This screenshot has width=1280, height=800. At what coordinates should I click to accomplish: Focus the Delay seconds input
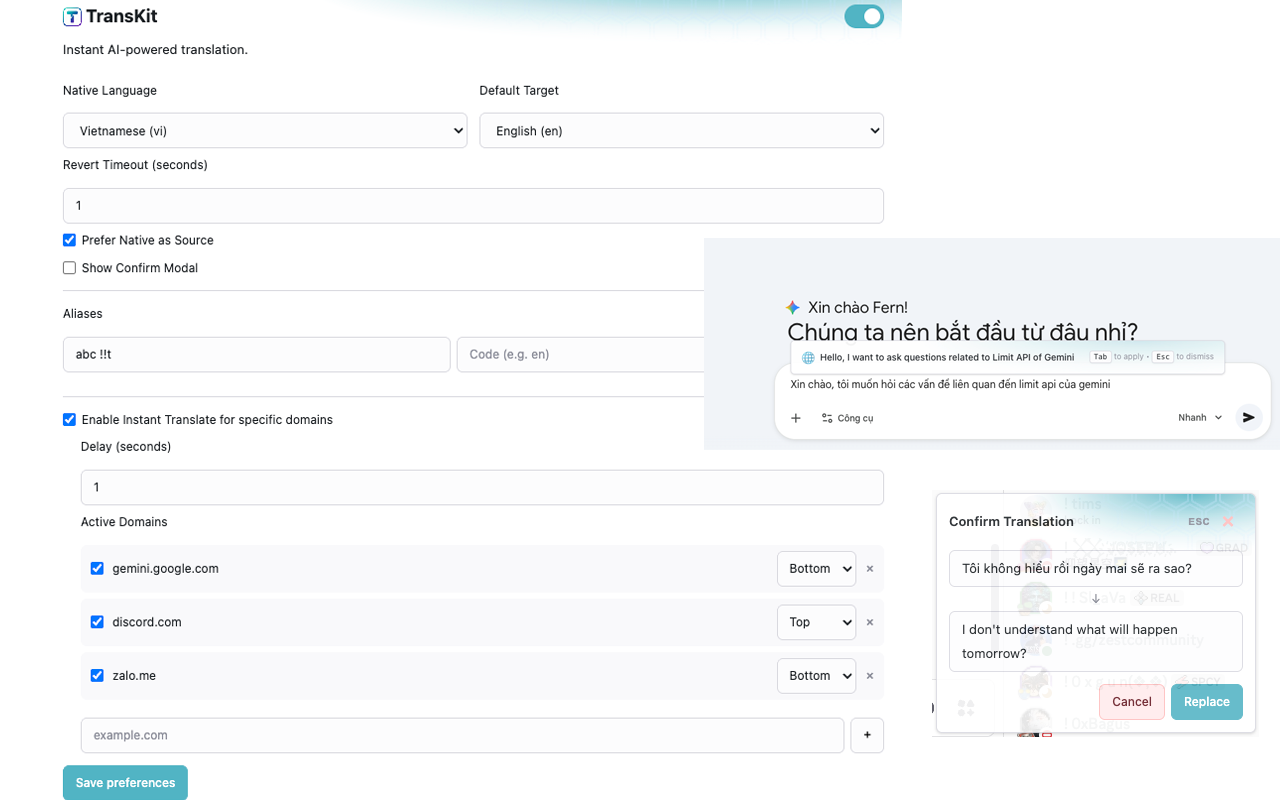click(482, 487)
